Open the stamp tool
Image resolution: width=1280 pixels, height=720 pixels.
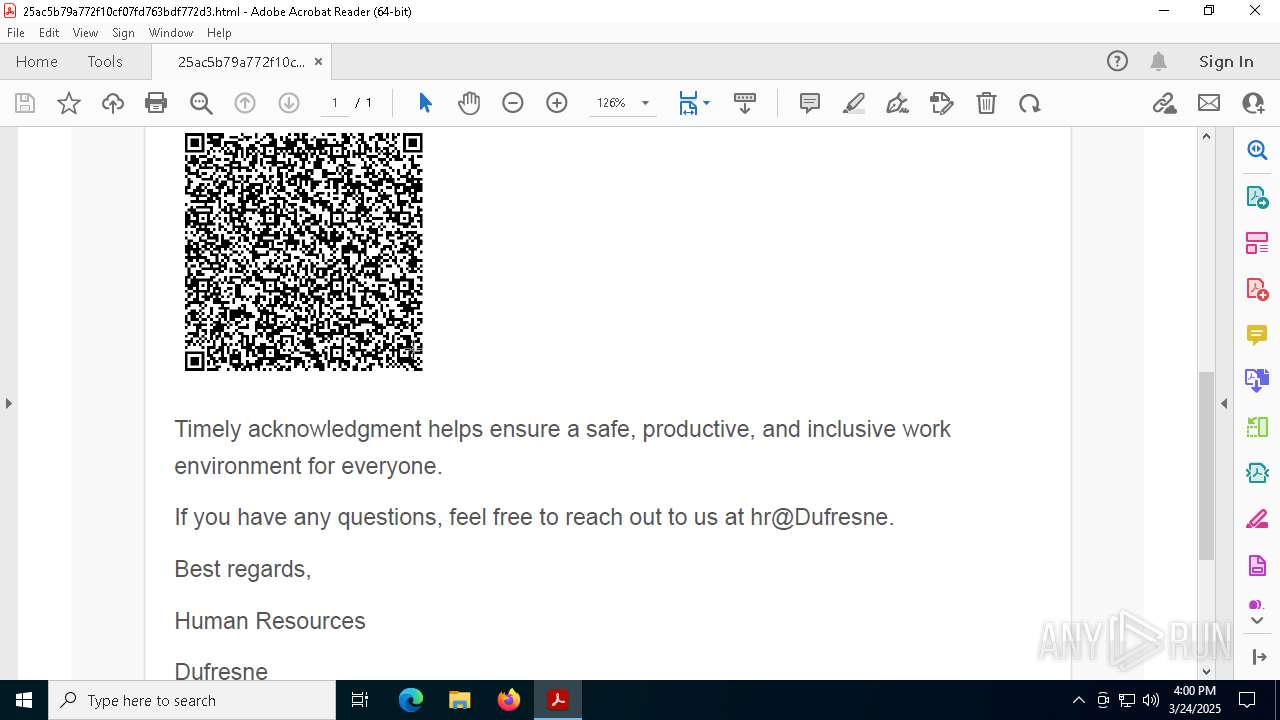(x=942, y=103)
